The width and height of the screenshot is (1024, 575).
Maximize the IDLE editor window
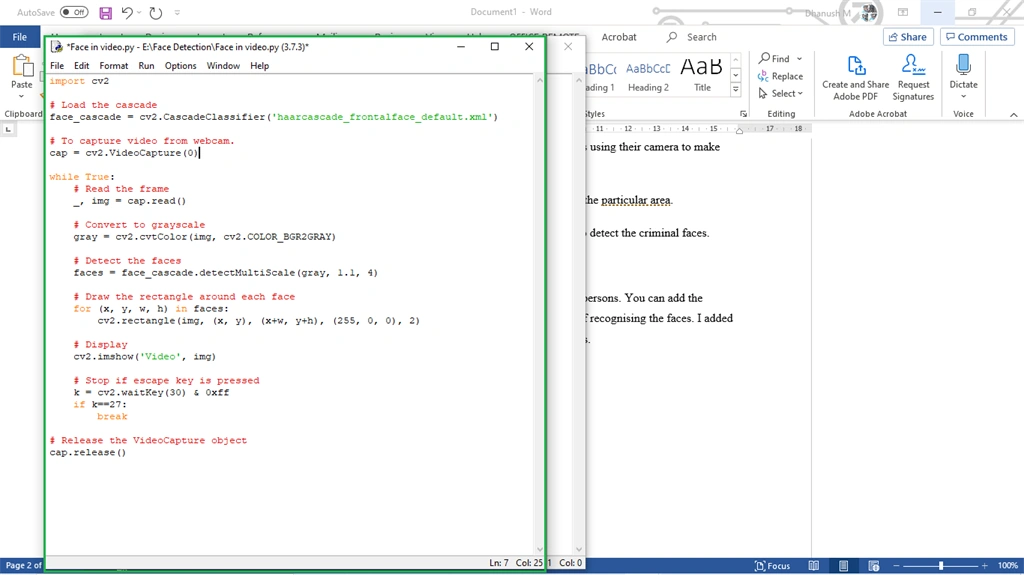494,46
